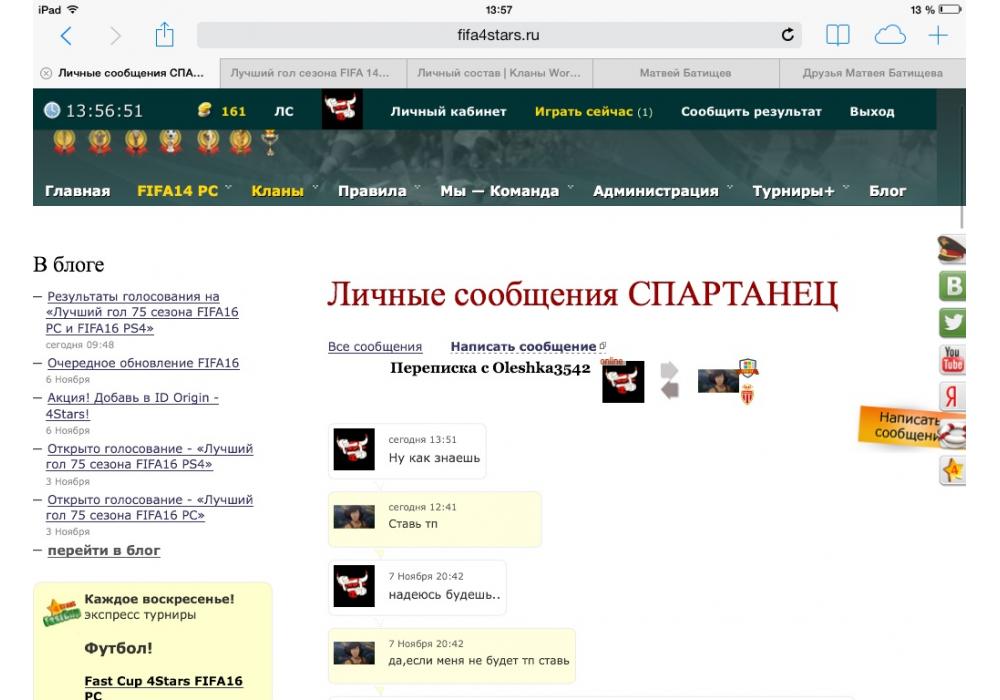Reload the page with refresh icon
The image size is (1000, 700).
point(788,36)
